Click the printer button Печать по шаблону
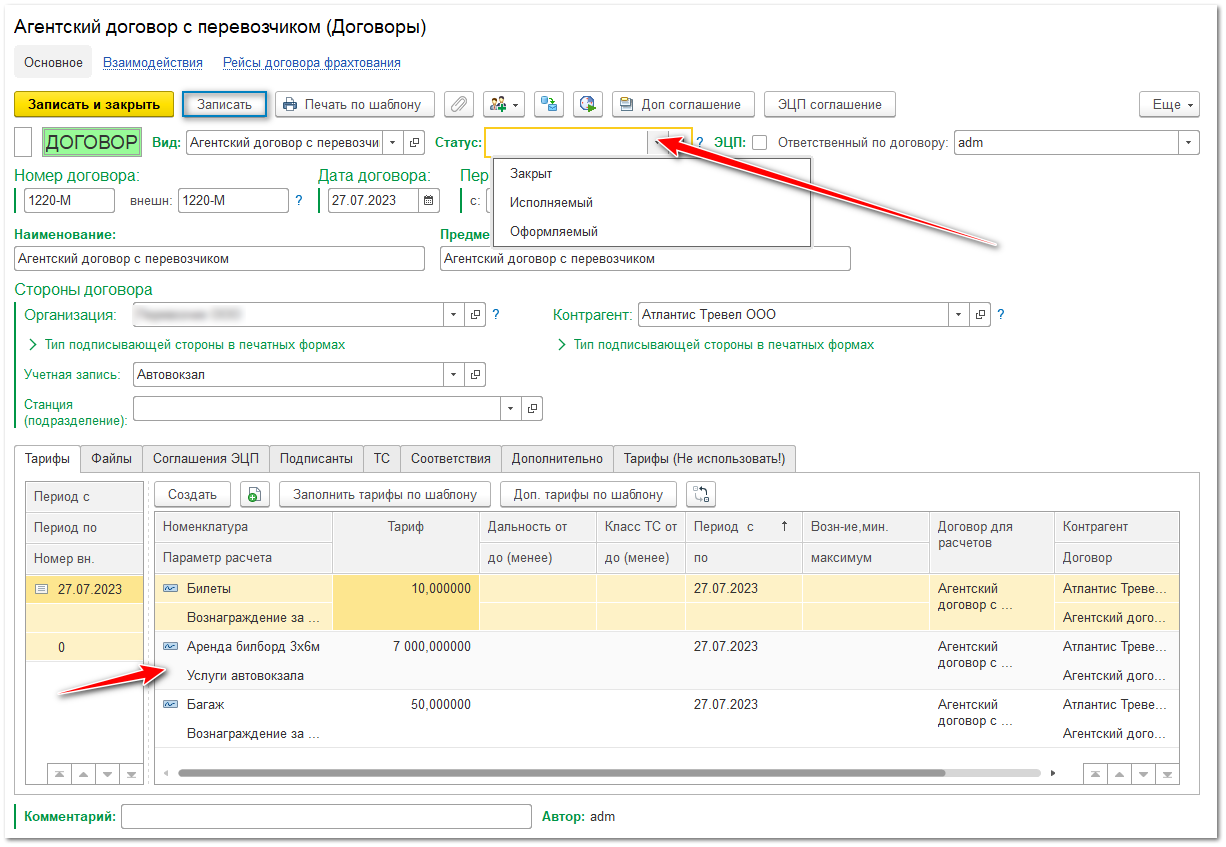Screen dimensions: 1226x847 pyautogui.click(x=355, y=104)
